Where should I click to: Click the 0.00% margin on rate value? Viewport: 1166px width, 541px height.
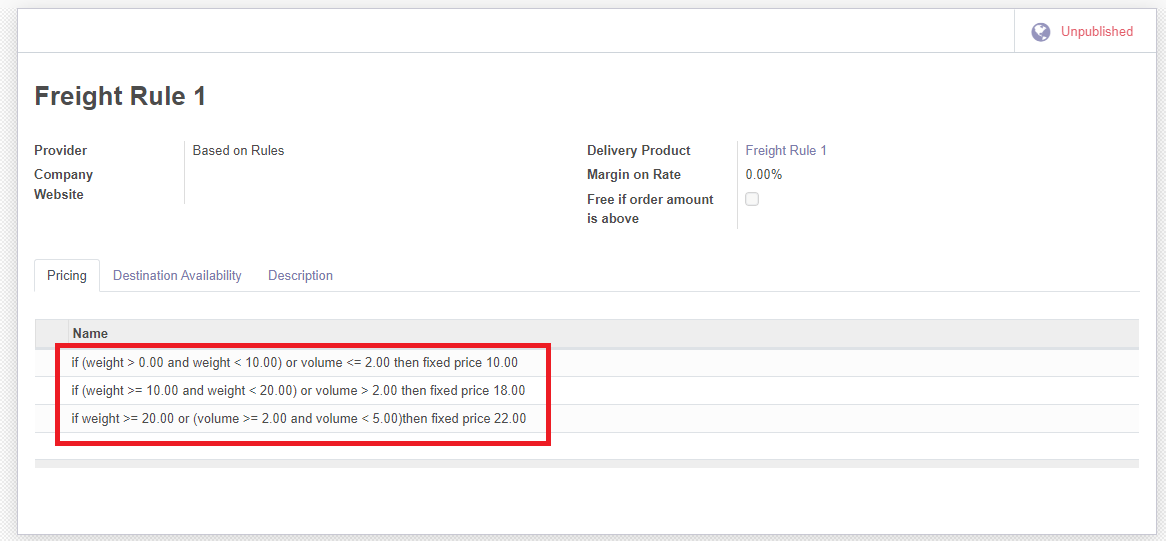[x=764, y=174]
